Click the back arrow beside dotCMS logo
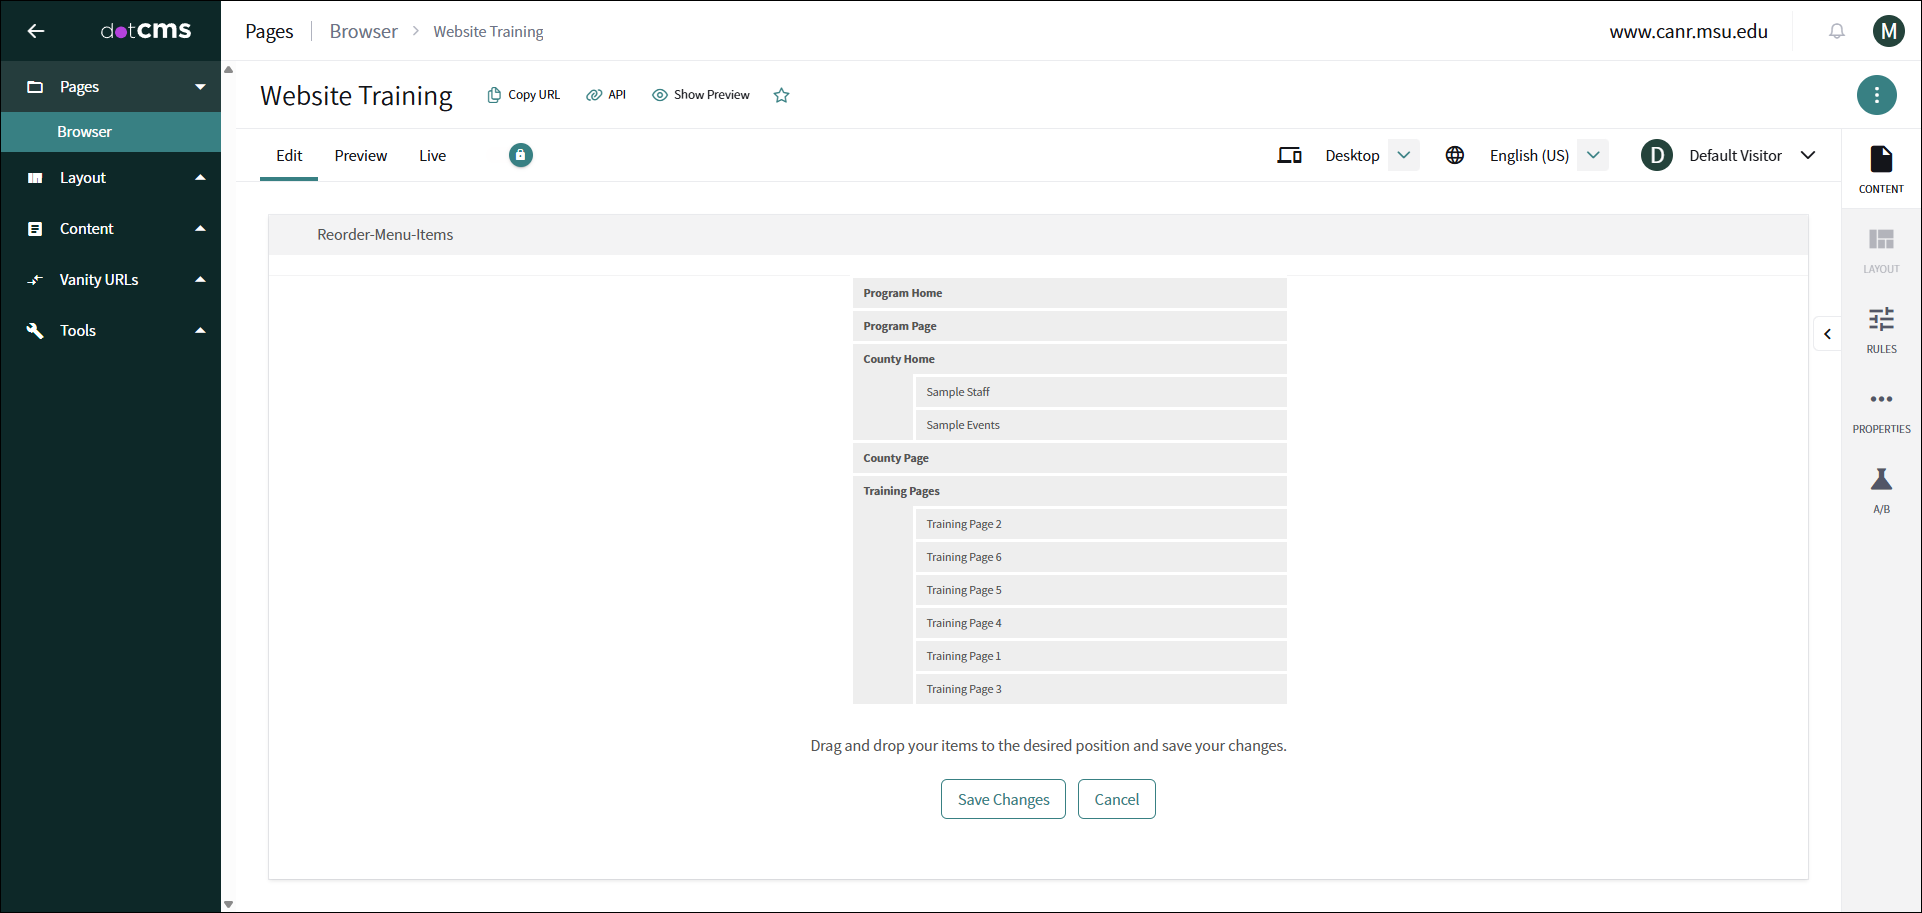Viewport: 1922px width, 913px height. (36, 31)
